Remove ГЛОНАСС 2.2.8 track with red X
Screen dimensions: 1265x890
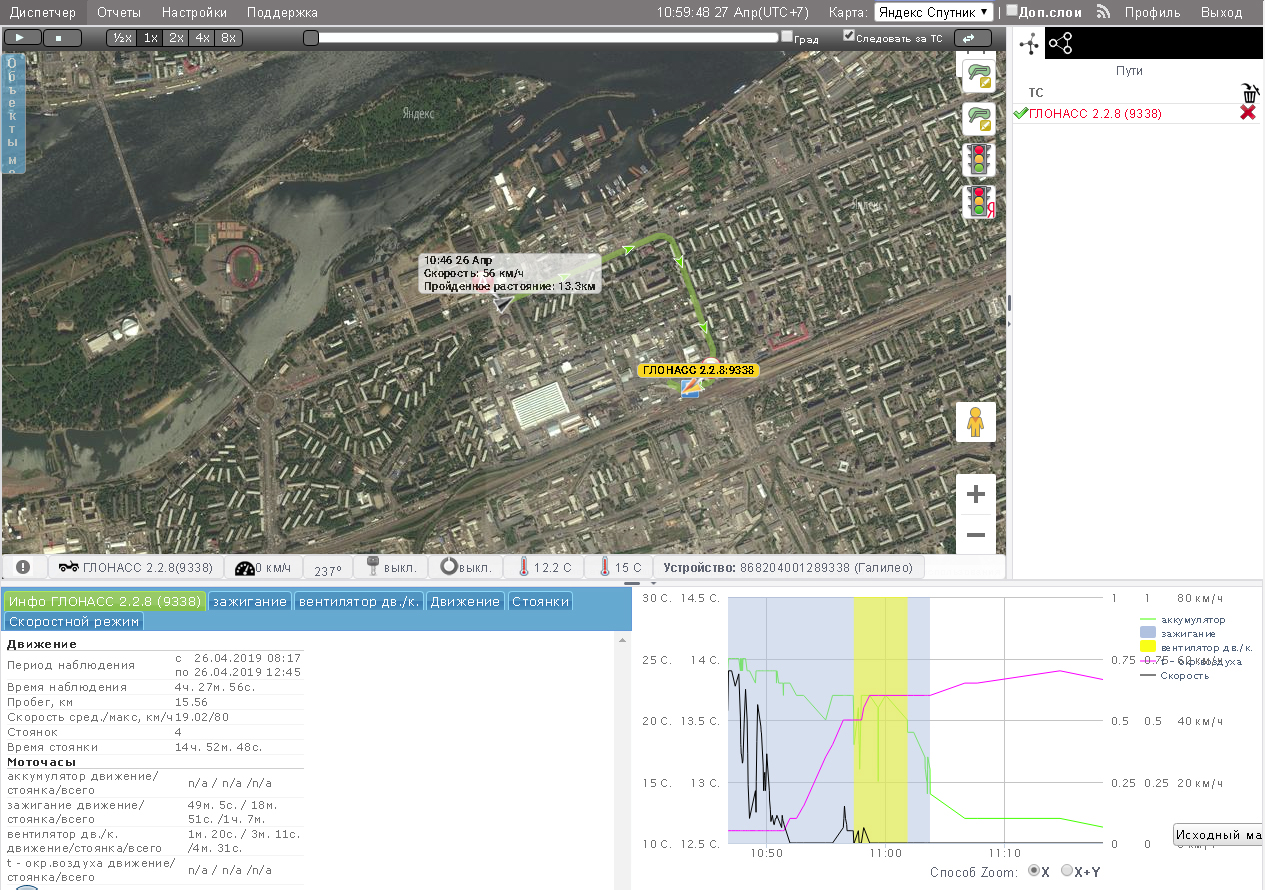(x=1247, y=113)
